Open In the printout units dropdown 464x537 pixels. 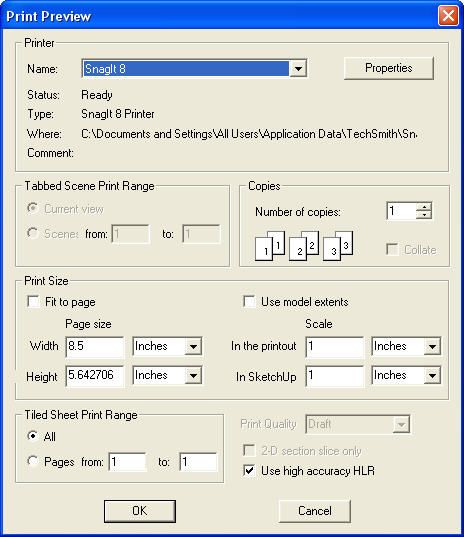point(432,346)
